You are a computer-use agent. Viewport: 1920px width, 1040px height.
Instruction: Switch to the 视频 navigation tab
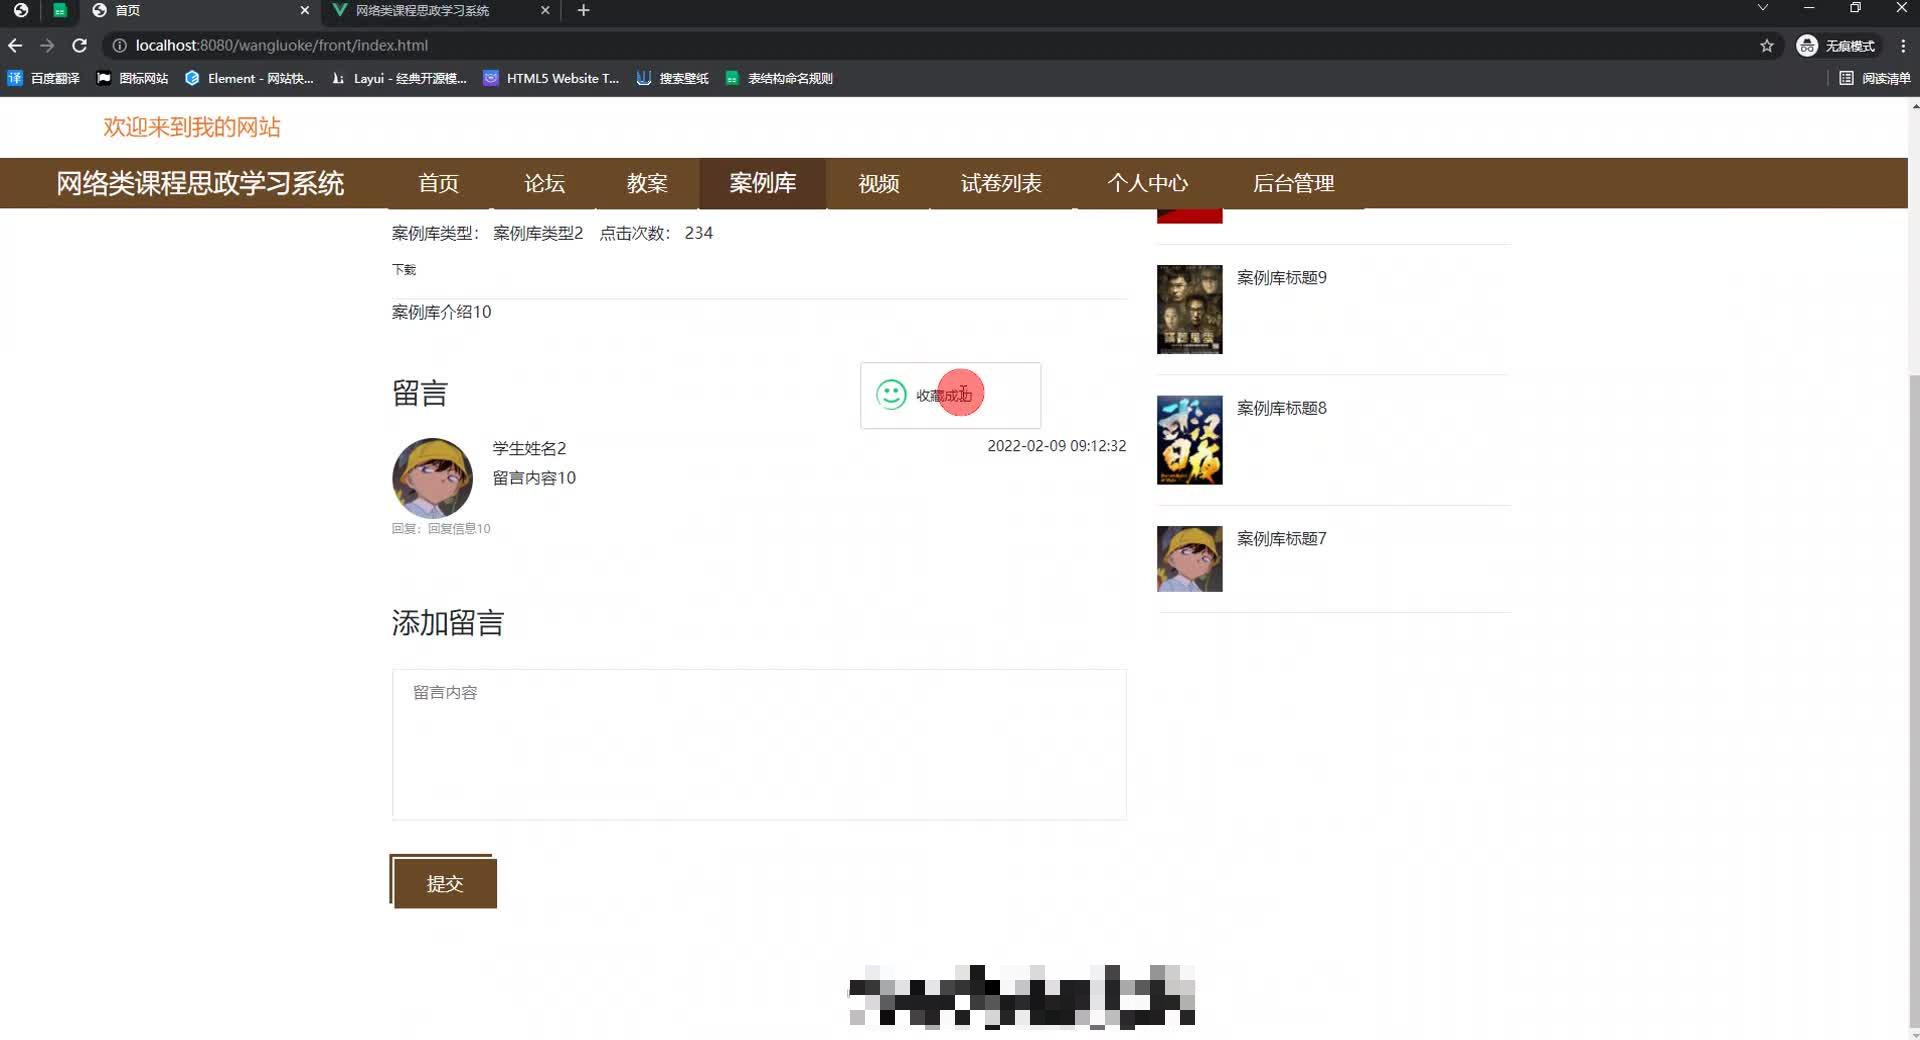click(x=878, y=183)
